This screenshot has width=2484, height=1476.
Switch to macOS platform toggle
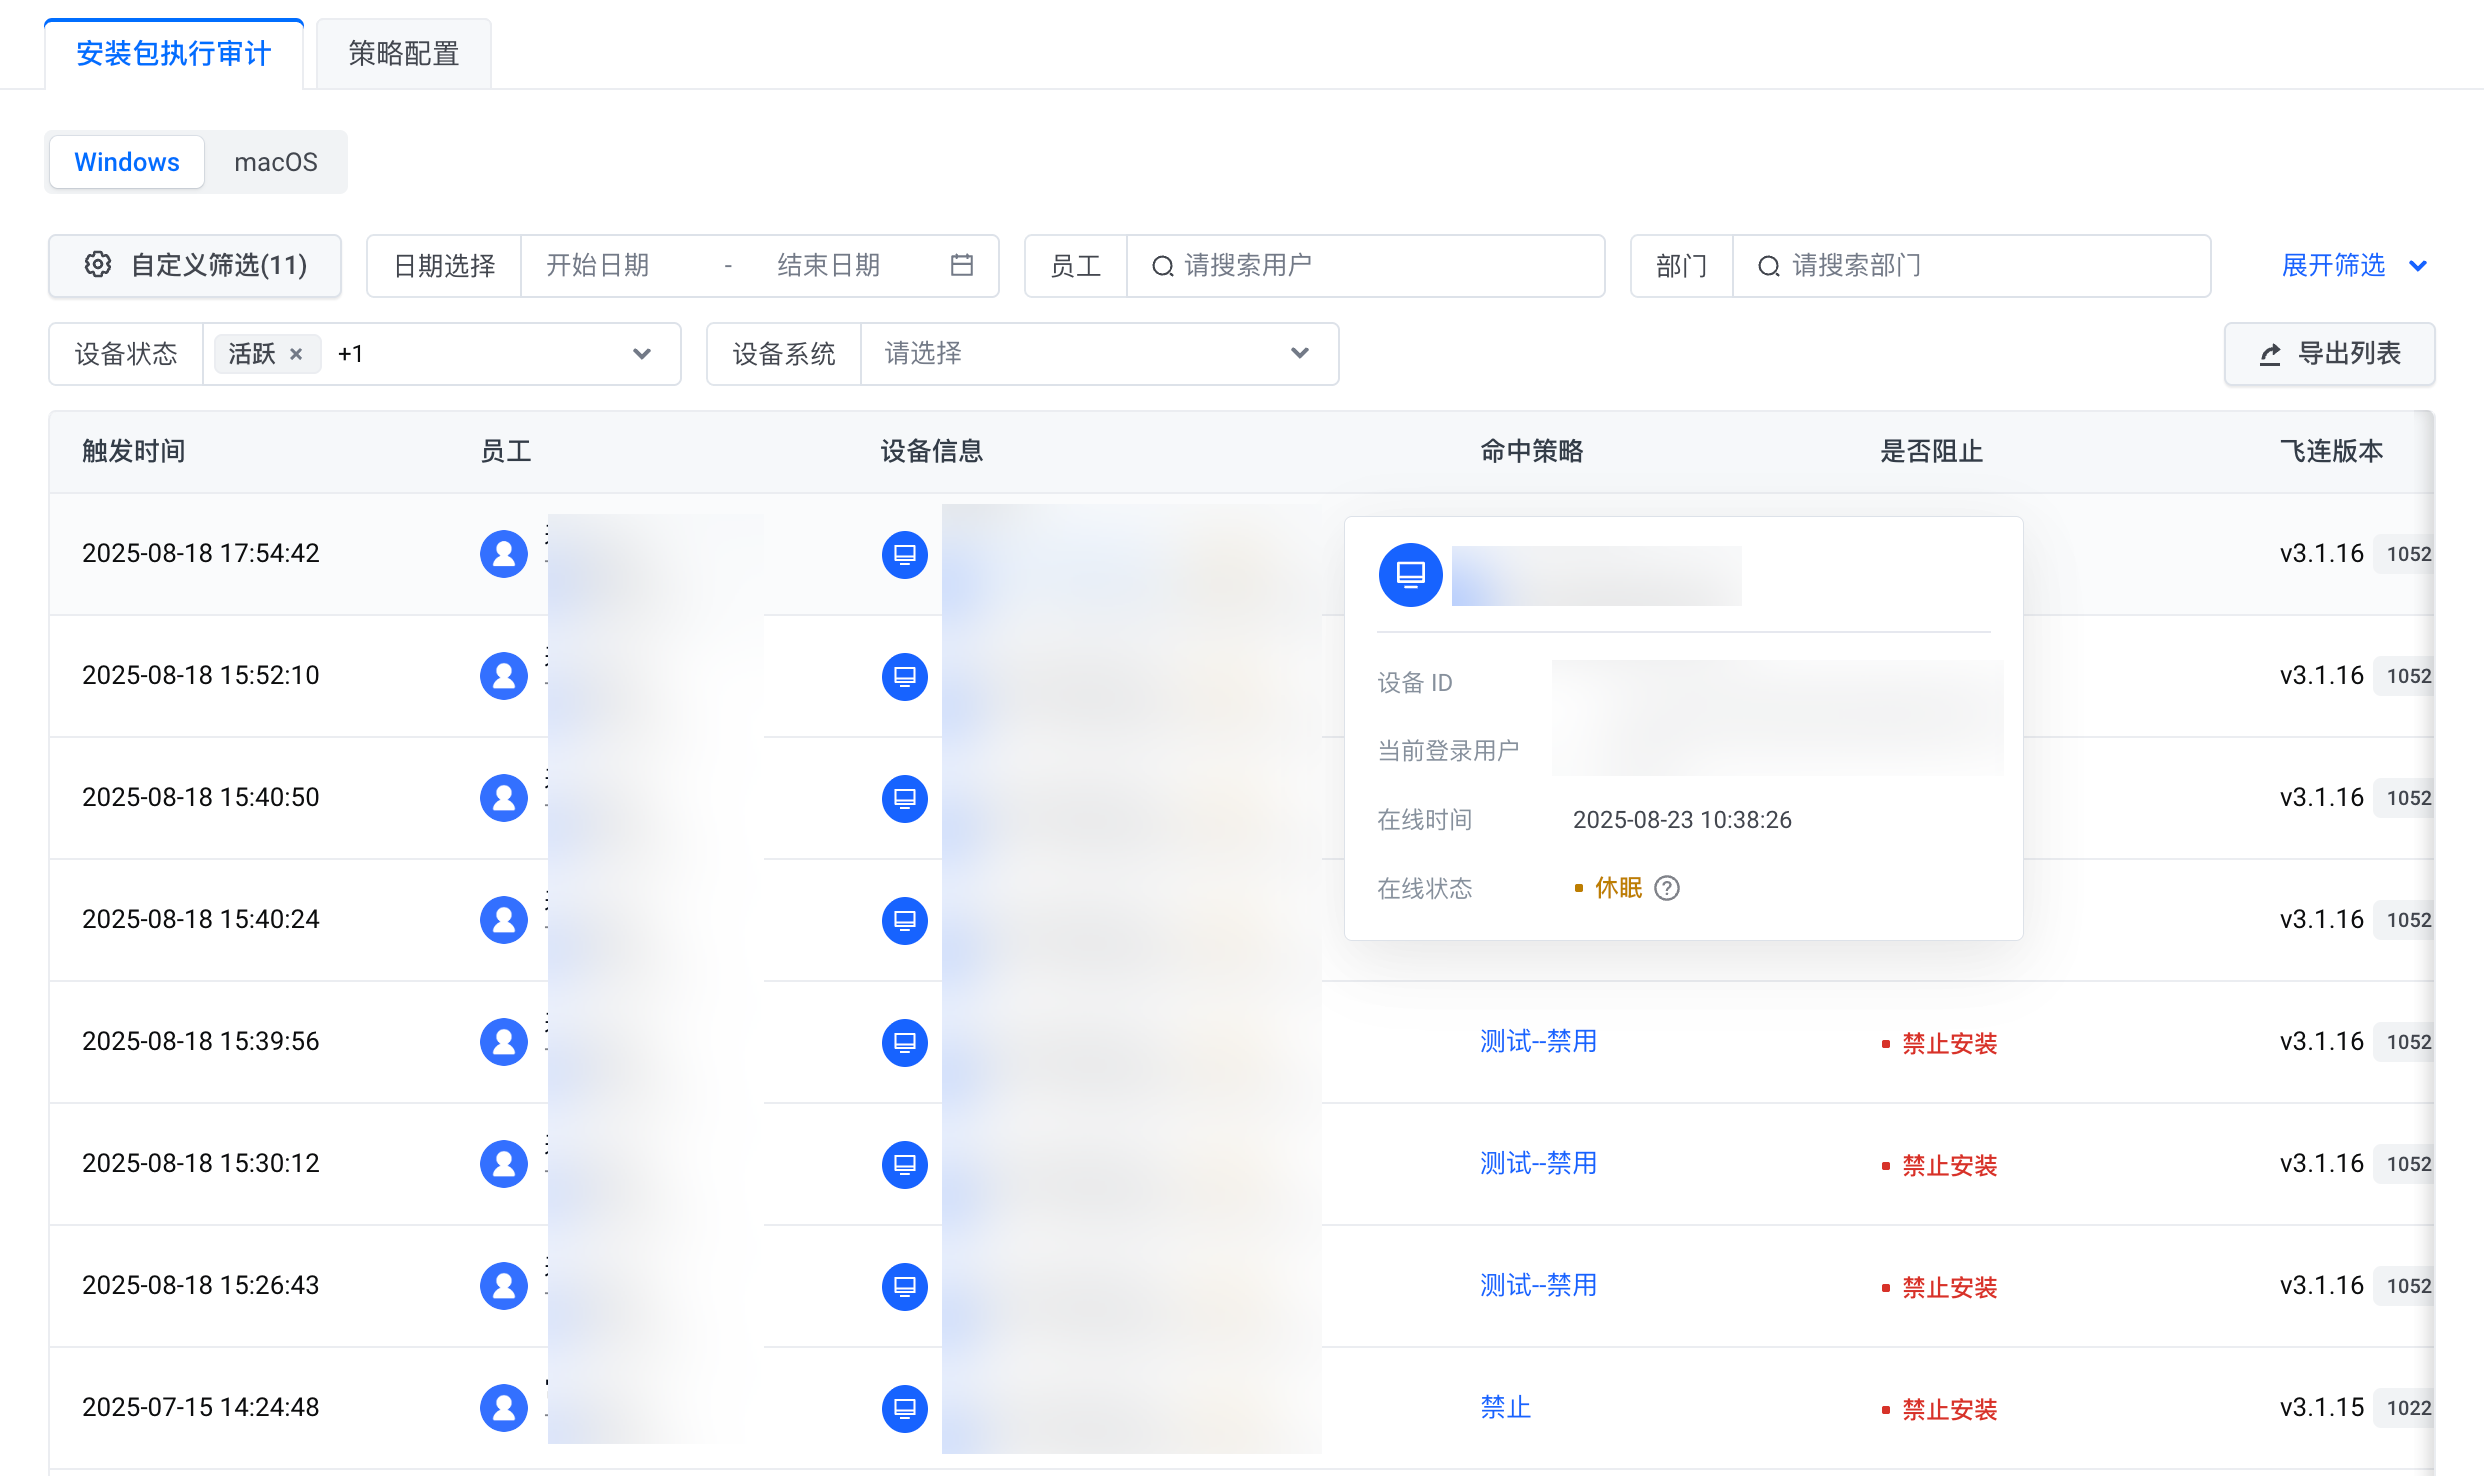coord(275,162)
